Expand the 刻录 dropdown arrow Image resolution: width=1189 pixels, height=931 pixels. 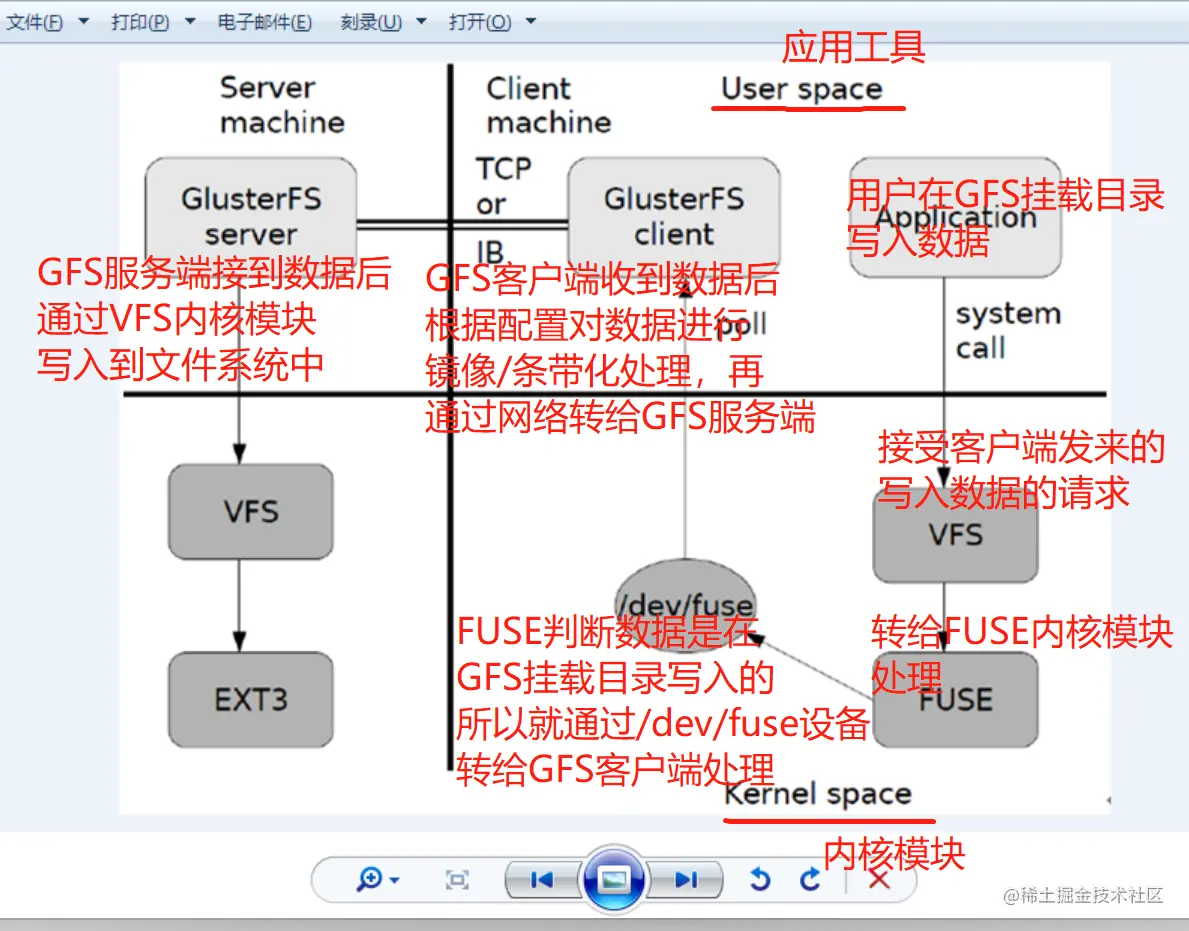coord(419,19)
